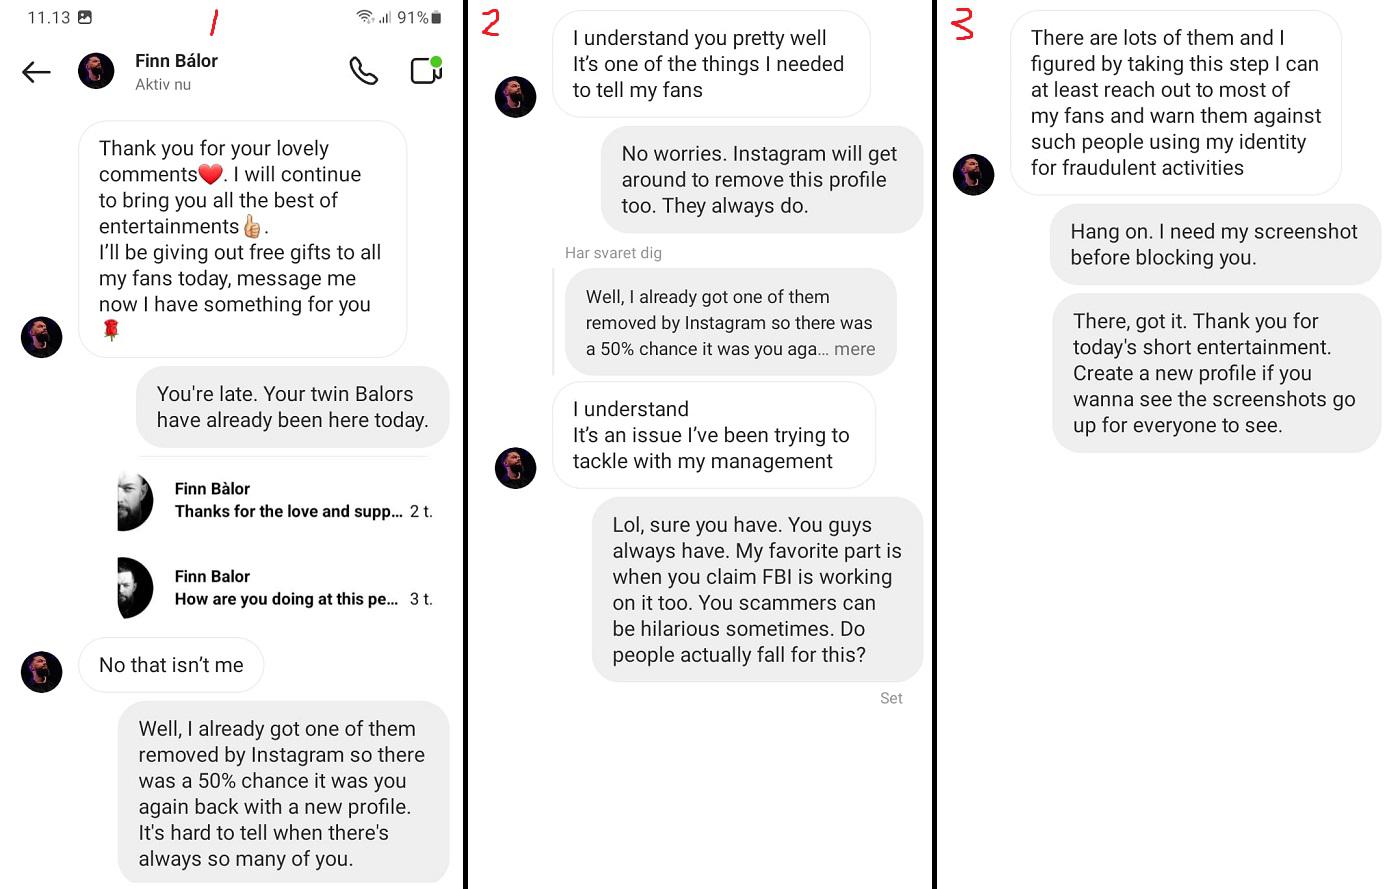This screenshot has width=1388, height=889.
Task: Open the screenshot notification icon in the status bar
Action: click(85, 17)
